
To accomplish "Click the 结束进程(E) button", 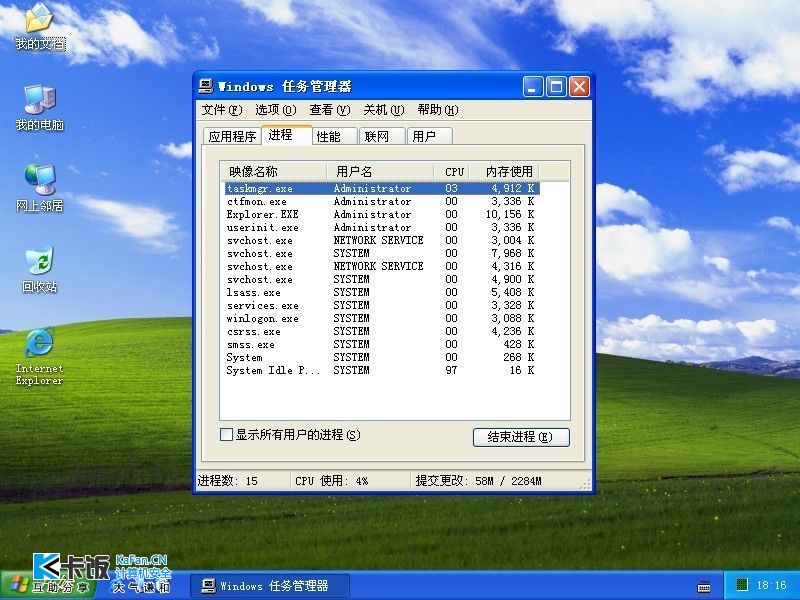I will click(521, 437).
